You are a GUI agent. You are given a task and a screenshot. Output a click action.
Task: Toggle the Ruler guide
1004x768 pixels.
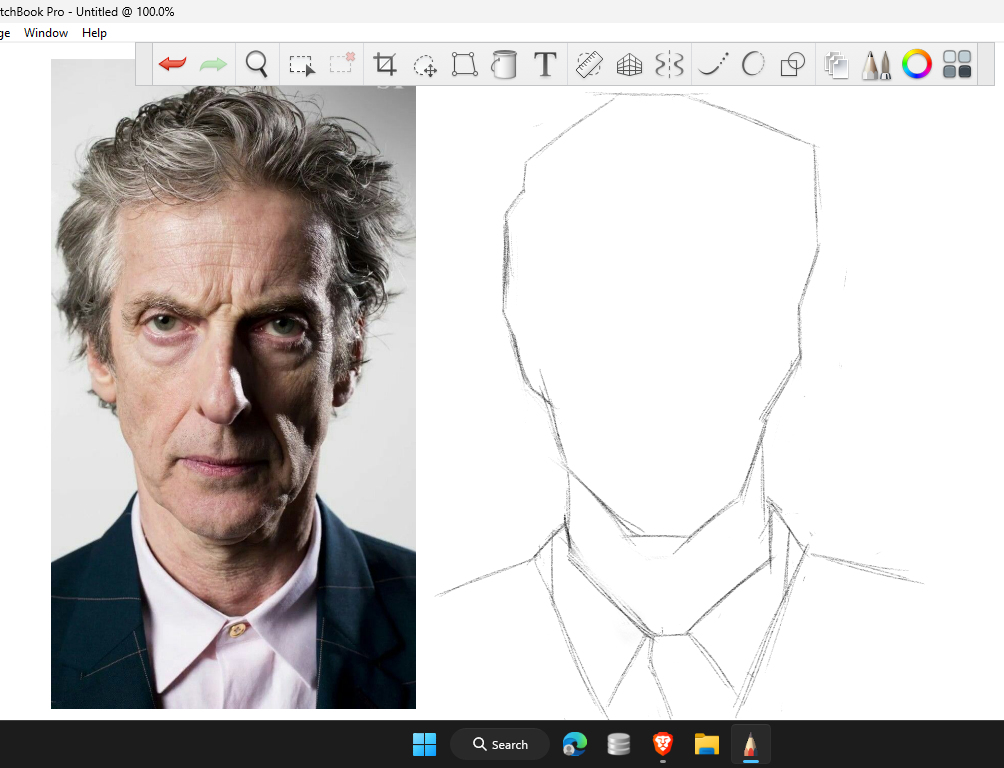coord(589,64)
